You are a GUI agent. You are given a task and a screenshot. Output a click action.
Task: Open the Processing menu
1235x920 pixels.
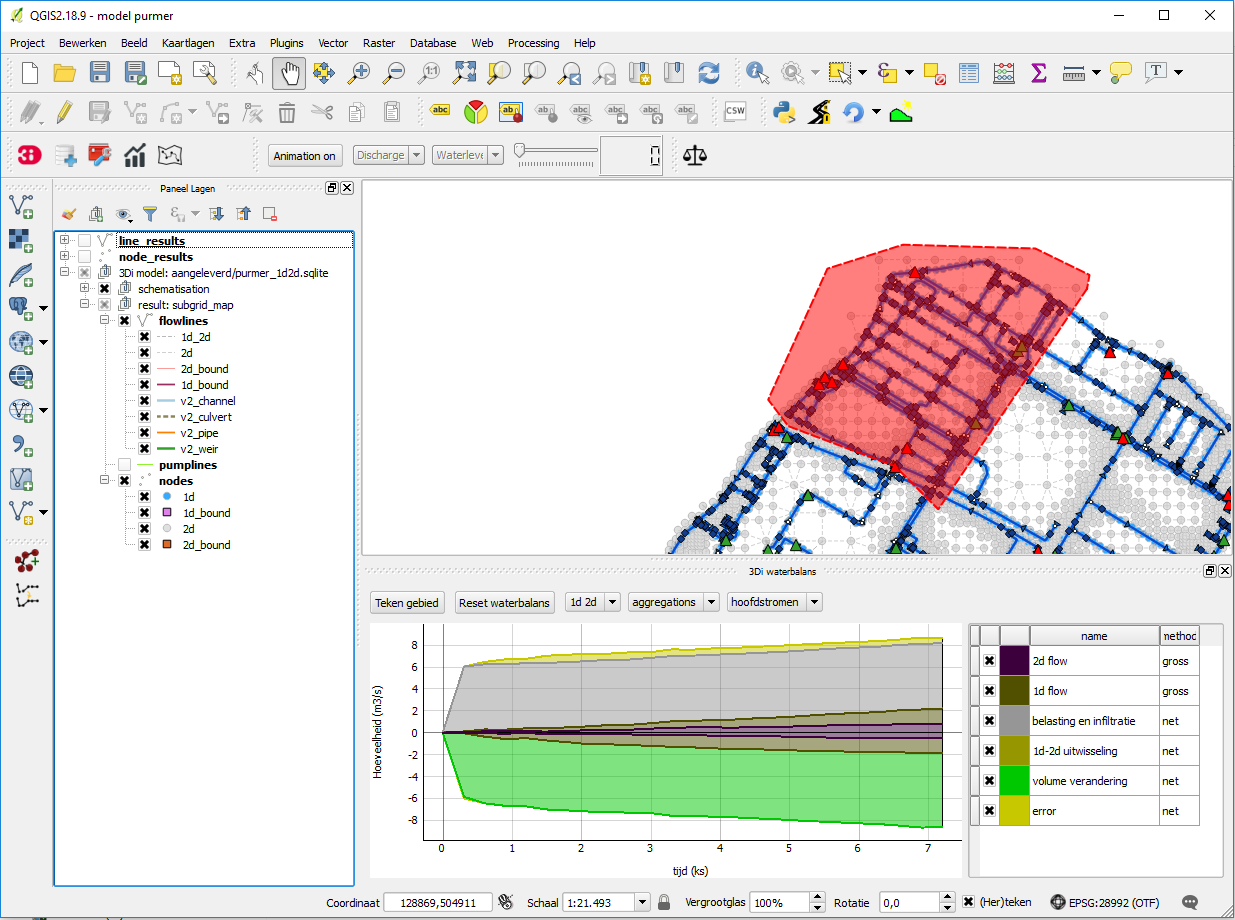click(x=533, y=43)
